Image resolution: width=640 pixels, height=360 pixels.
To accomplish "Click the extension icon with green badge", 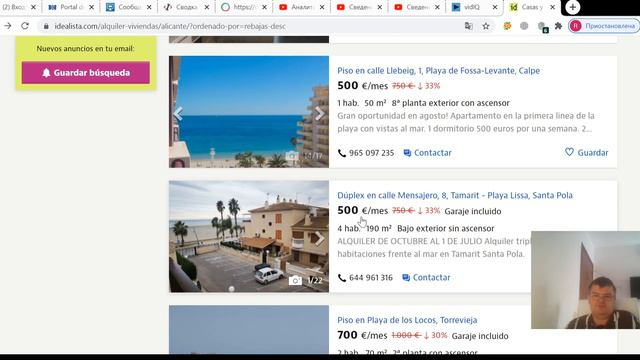I will click(x=542, y=27).
